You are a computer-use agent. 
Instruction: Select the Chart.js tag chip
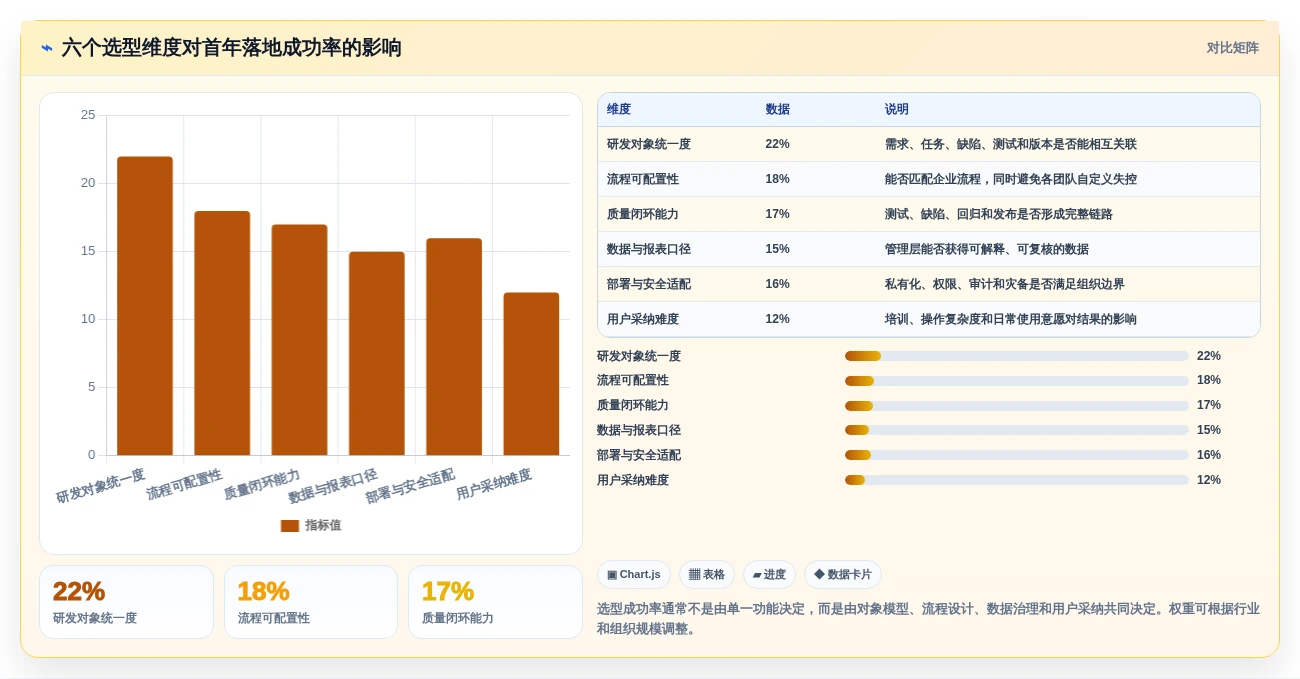pos(634,574)
